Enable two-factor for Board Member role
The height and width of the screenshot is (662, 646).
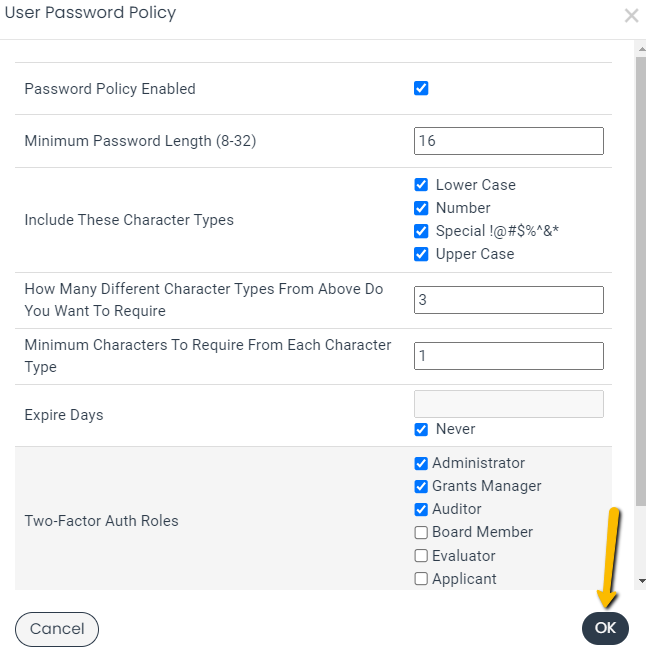(421, 532)
